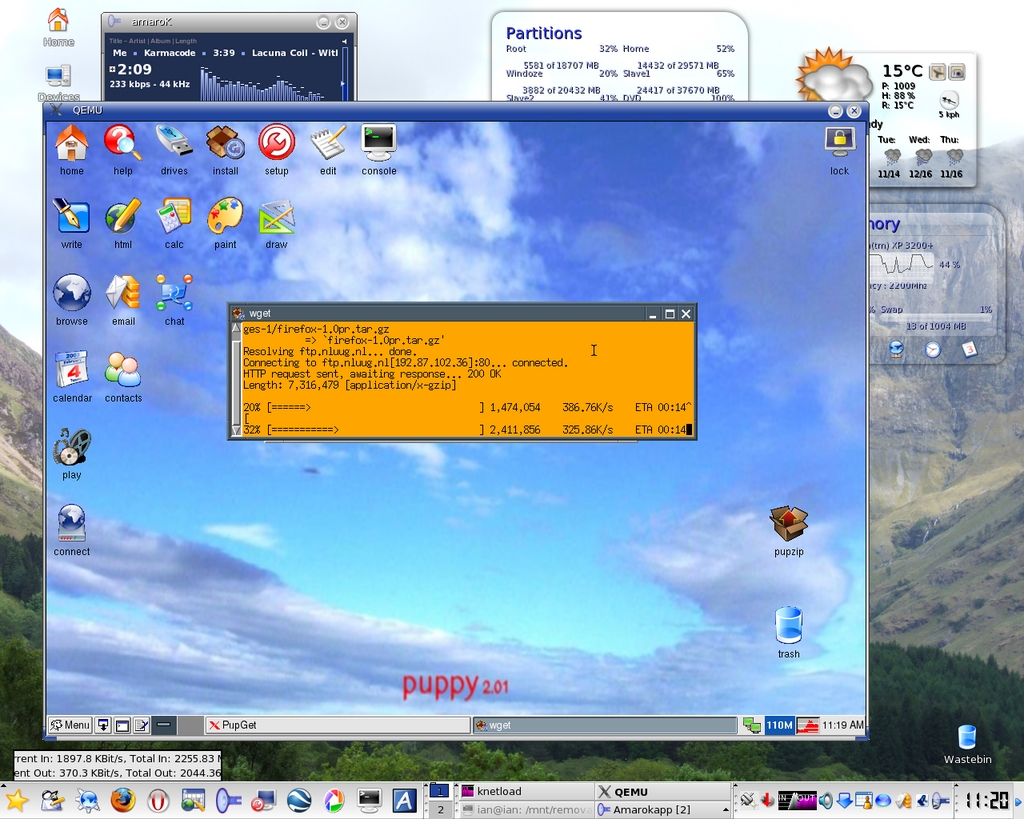Image resolution: width=1024 pixels, height=819 pixels.
Task: Click the amaroK track position 2:09
Action: [x=135, y=69]
